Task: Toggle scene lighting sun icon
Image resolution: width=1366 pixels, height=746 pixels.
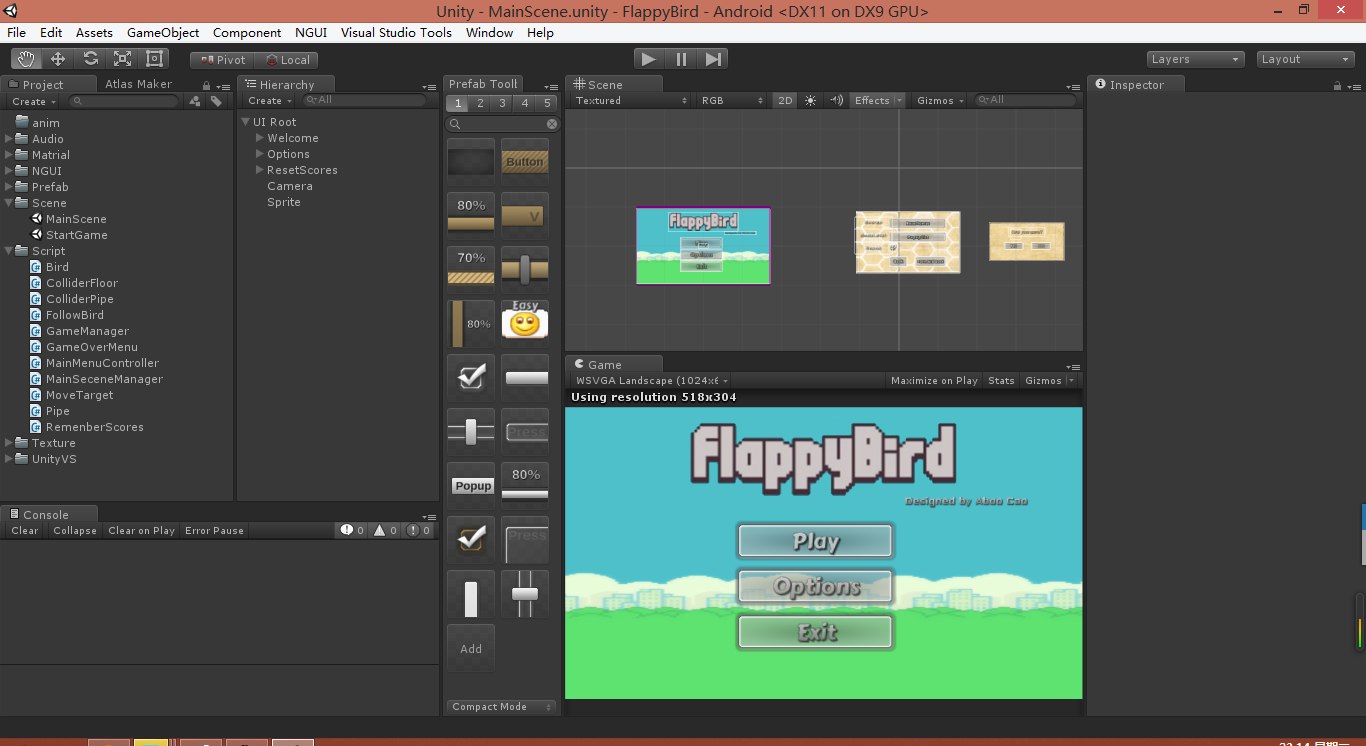Action: pyautogui.click(x=810, y=100)
